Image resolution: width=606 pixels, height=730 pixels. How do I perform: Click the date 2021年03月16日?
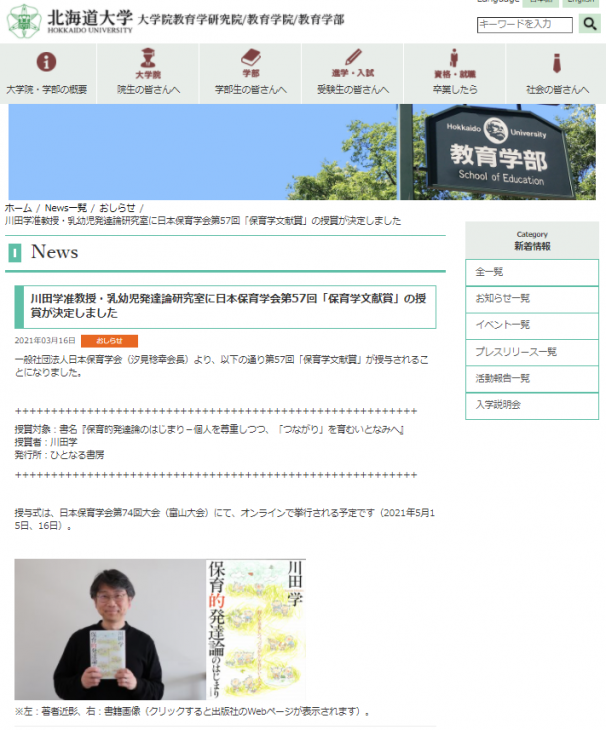click(x=45, y=341)
